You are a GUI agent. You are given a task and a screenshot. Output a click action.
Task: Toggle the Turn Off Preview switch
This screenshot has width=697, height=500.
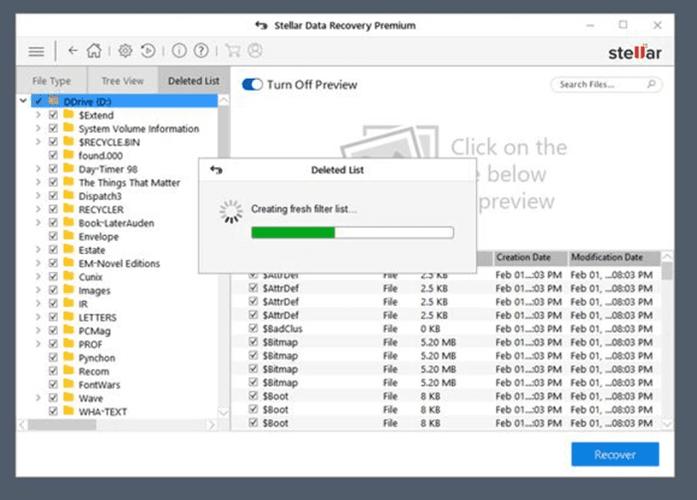coord(252,84)
